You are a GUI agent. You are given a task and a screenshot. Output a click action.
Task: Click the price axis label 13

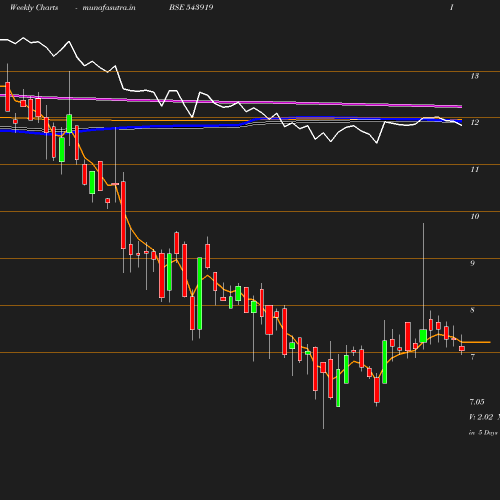click(x=475, y=76)
